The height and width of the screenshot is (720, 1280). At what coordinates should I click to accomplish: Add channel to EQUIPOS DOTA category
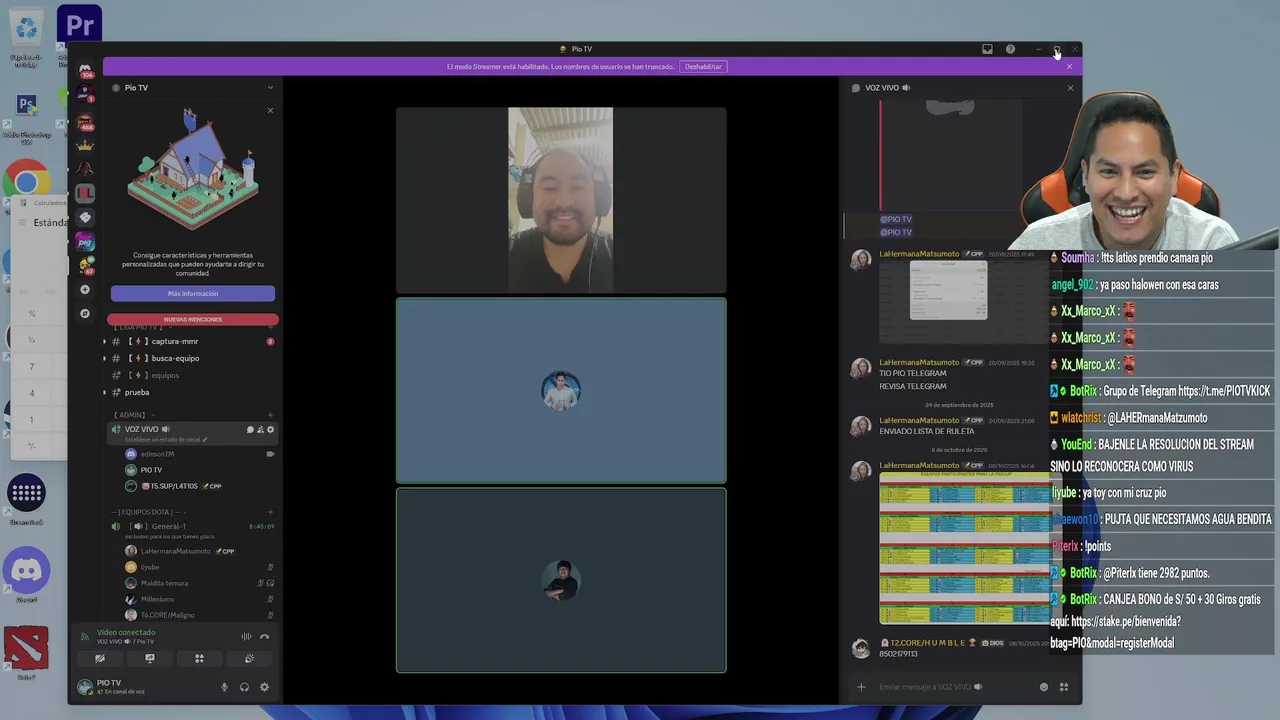tap(270, 512)
